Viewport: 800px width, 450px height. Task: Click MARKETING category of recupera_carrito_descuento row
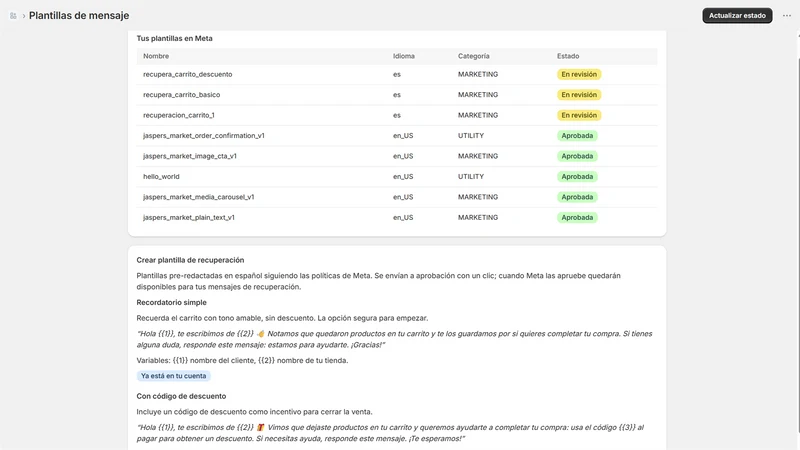tap(478, 74)
